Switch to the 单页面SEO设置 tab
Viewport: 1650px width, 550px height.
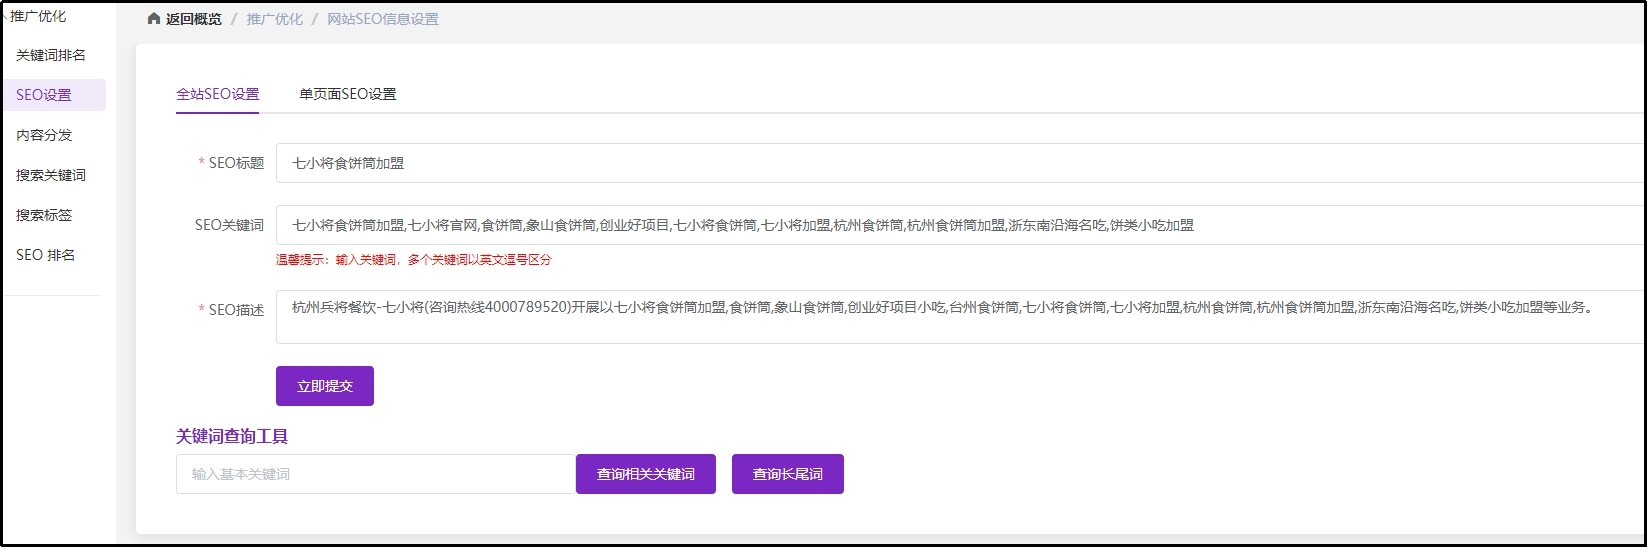[348, 94]
